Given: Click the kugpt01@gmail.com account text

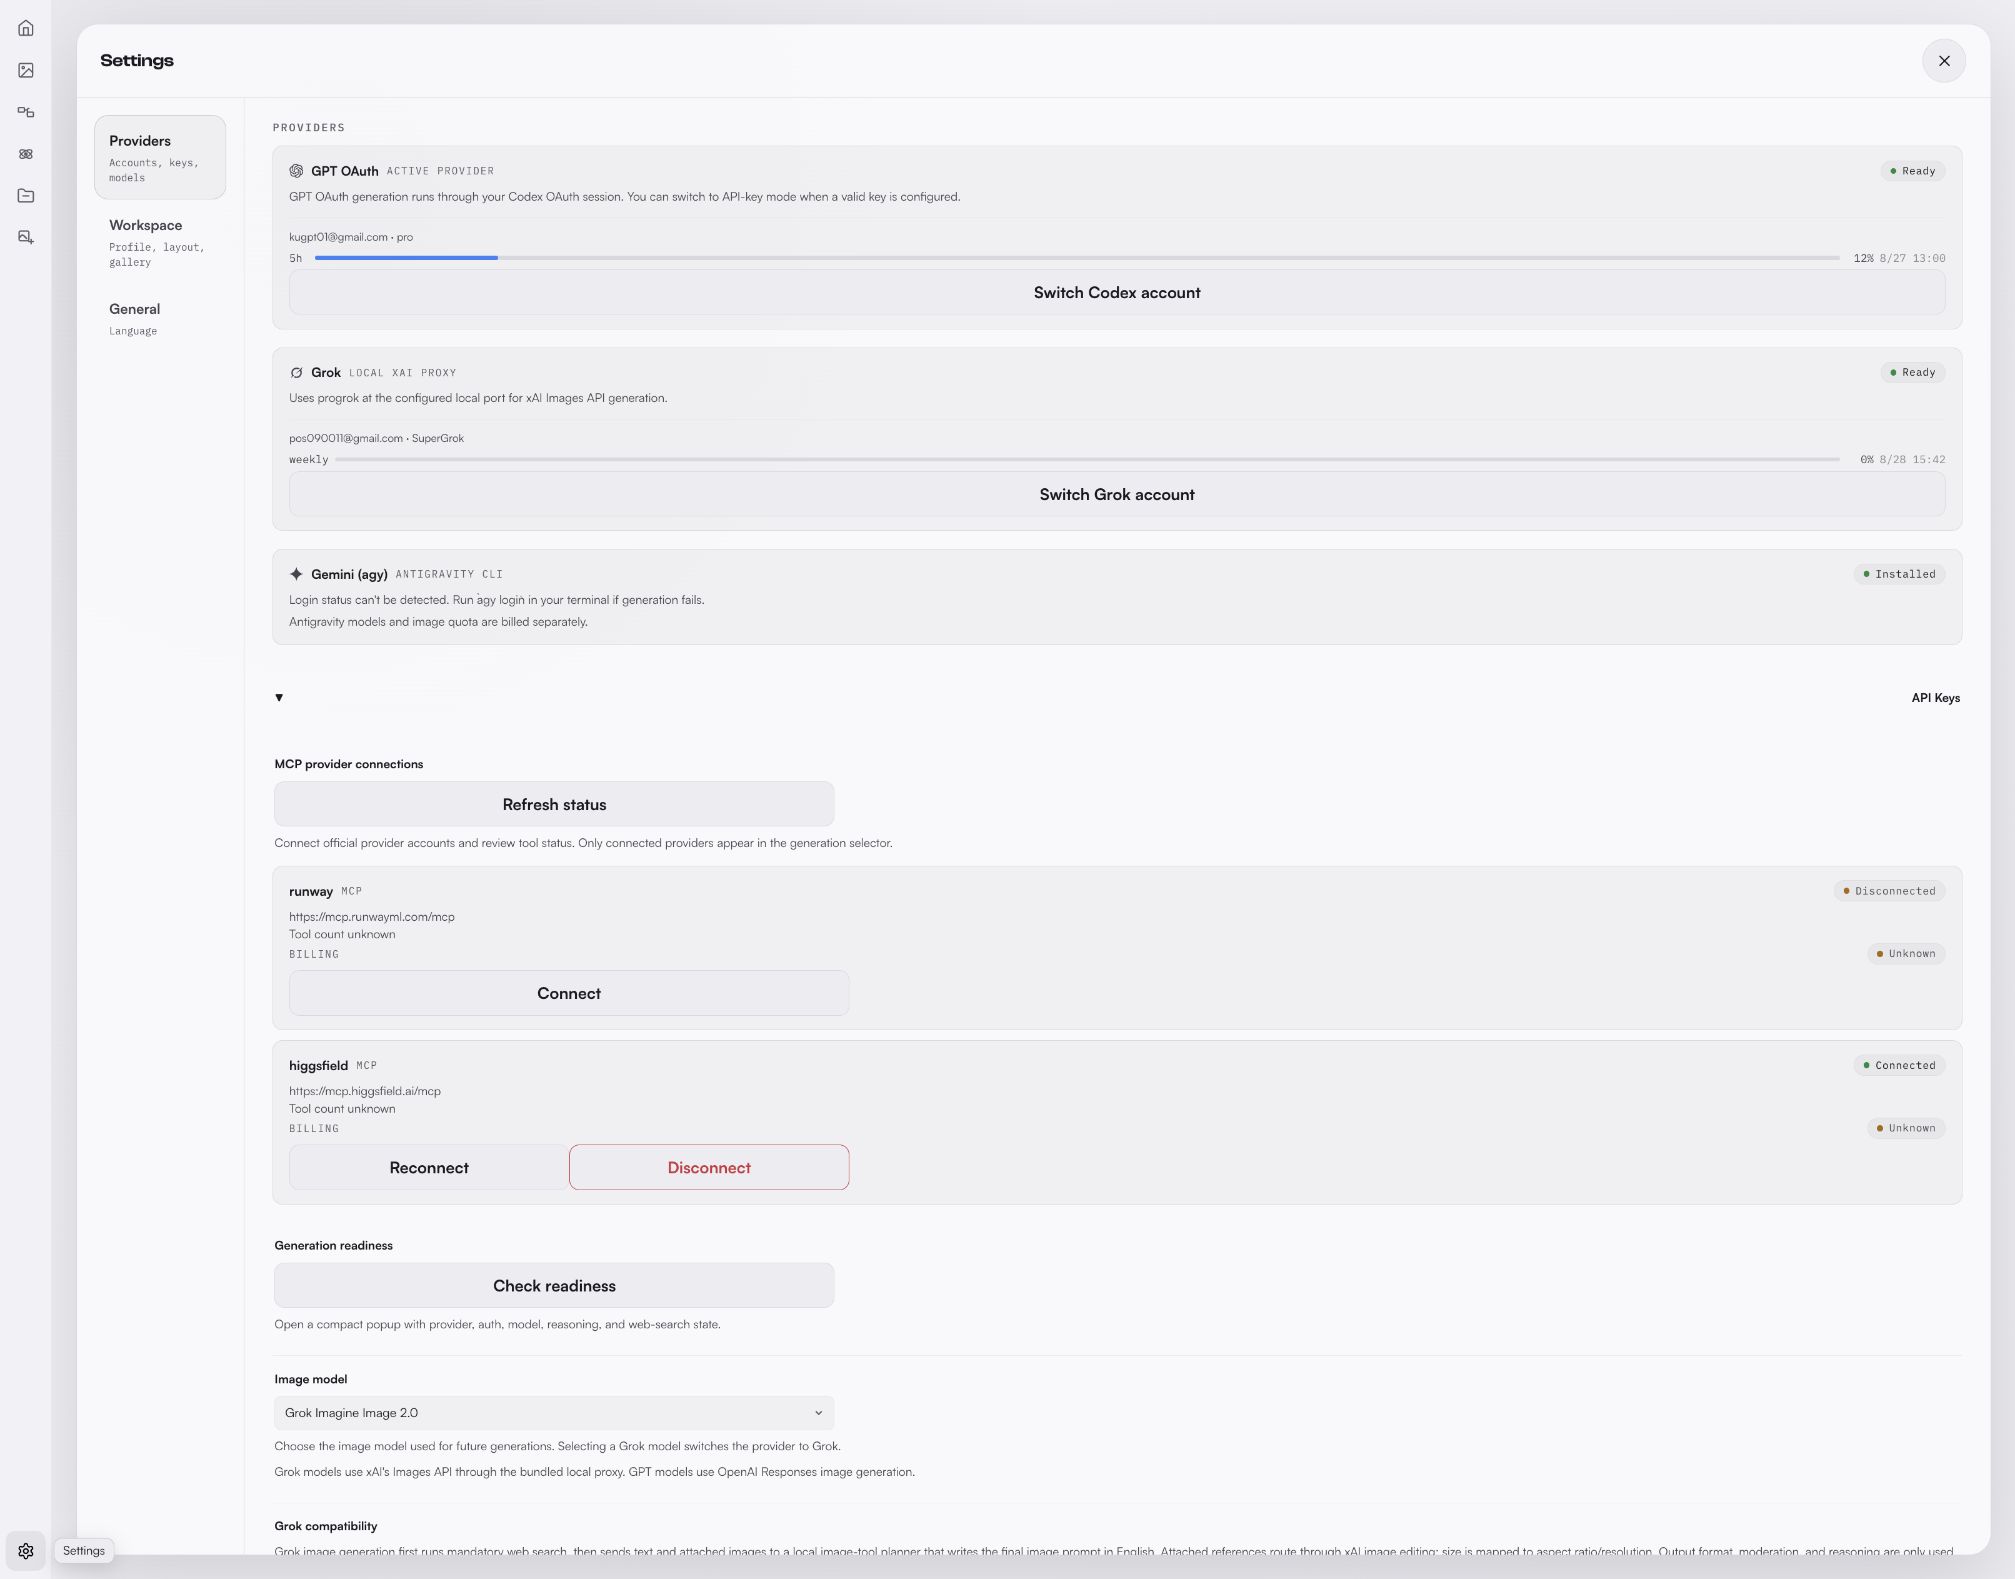Looking at the screenshot, I should (x=351, y=237).
